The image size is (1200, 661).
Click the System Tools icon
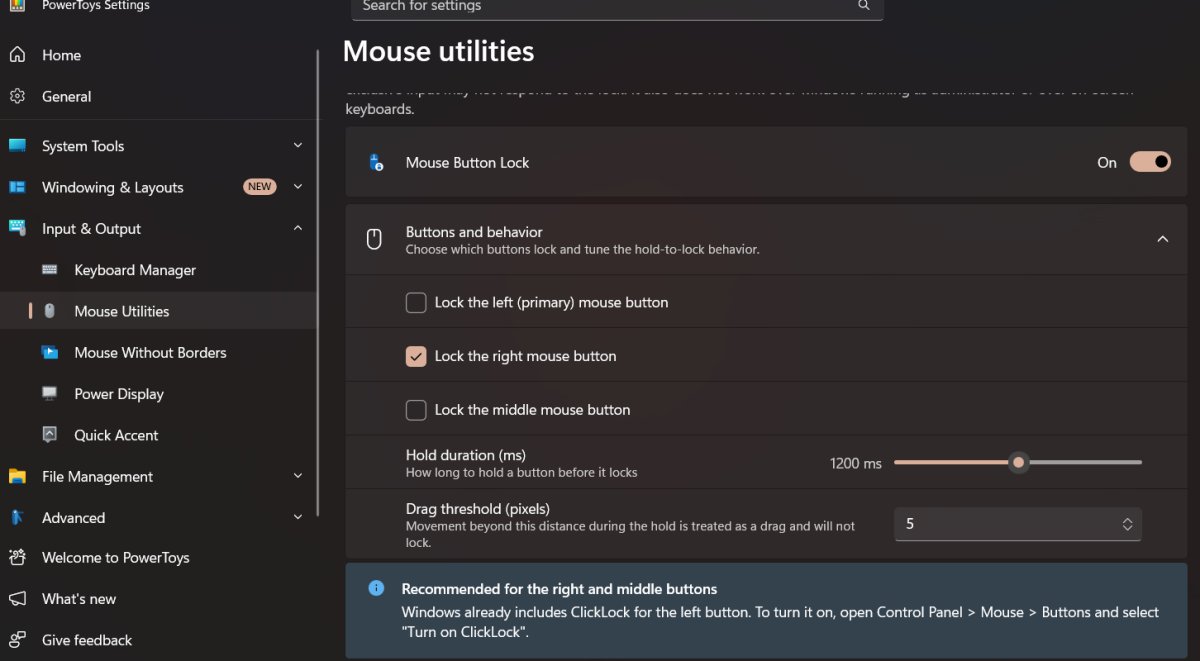[x=17, y=146]
